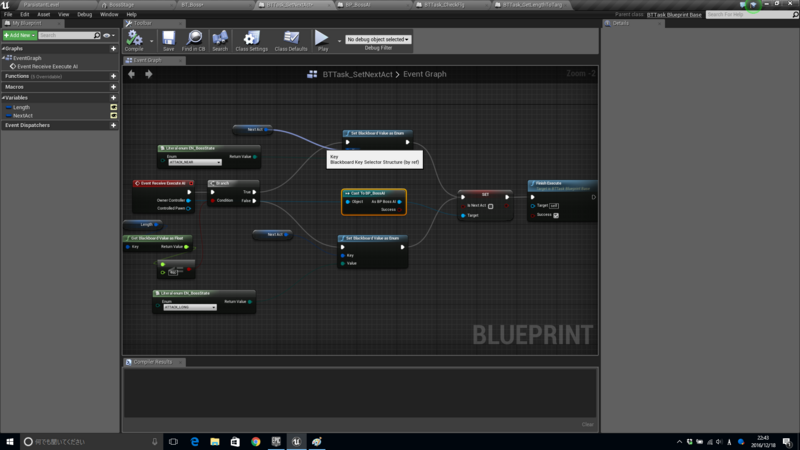800x450 pixels.
Task: Compile the blueprint
Action: (134, 40)
